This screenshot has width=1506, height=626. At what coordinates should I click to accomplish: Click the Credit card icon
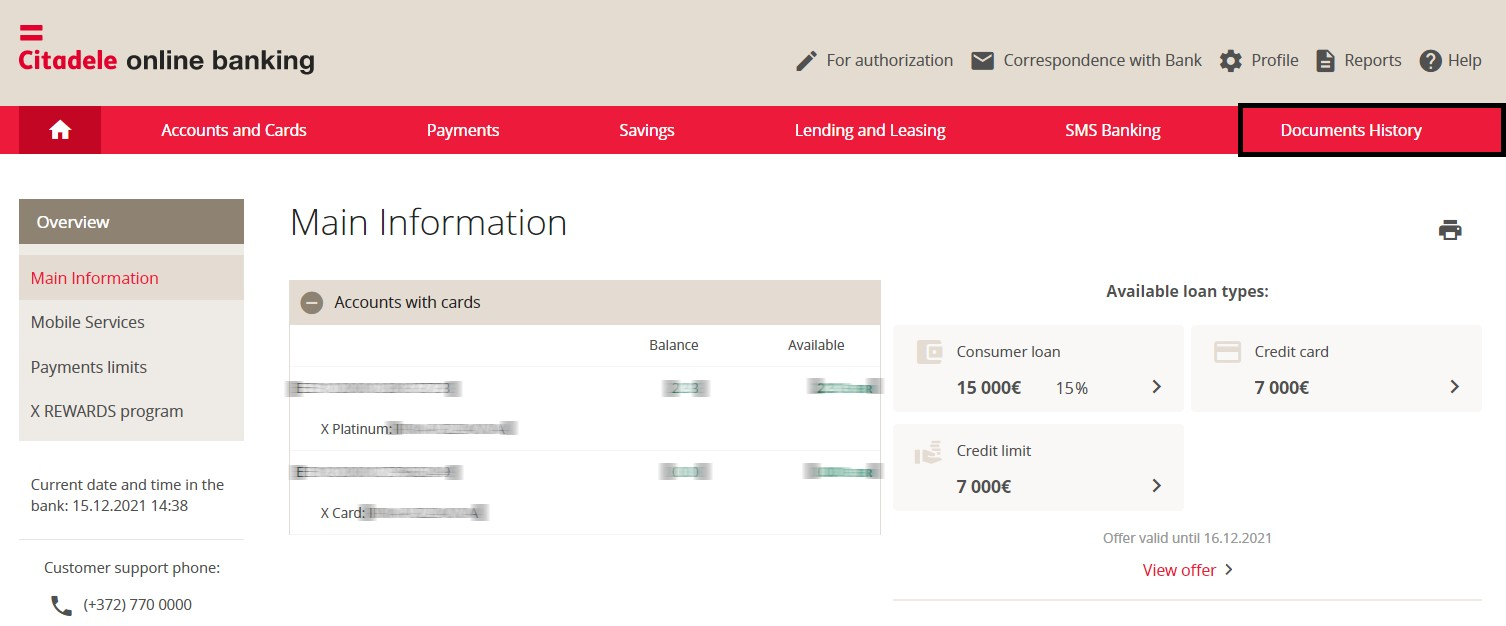click(1227, 352)
